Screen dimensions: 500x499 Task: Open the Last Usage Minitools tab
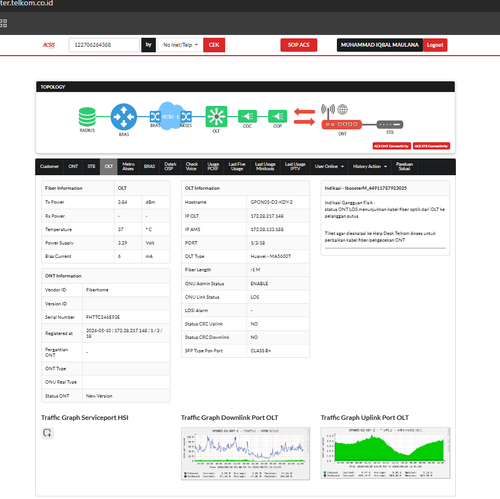coord(265,166)
